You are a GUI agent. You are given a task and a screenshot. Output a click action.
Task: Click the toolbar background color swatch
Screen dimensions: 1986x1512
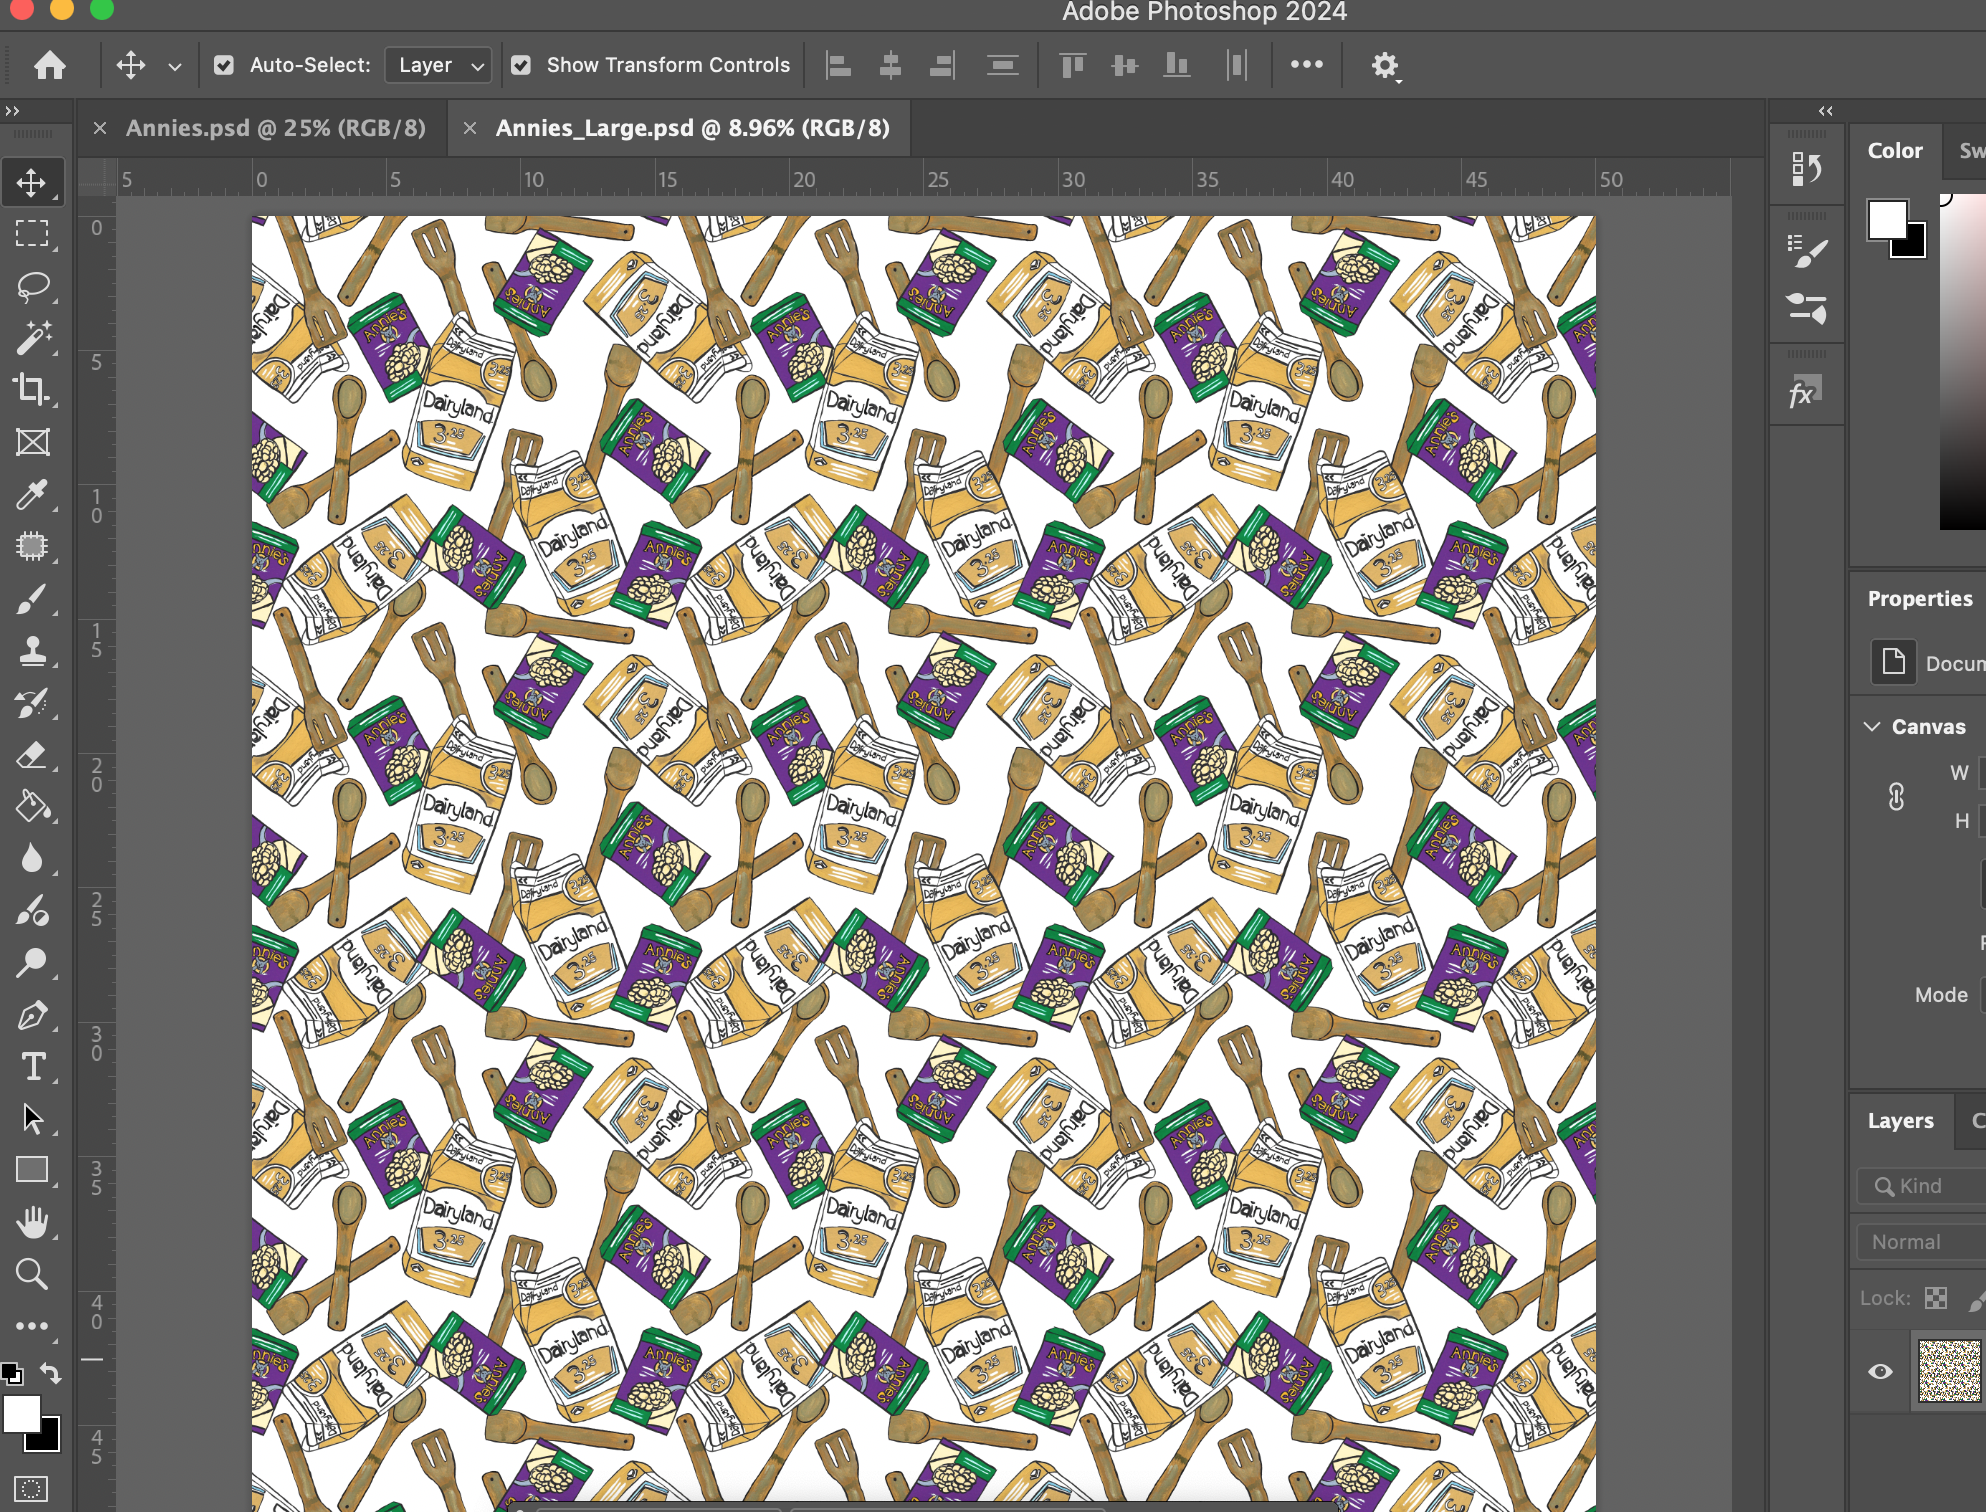pos(48,1440)
